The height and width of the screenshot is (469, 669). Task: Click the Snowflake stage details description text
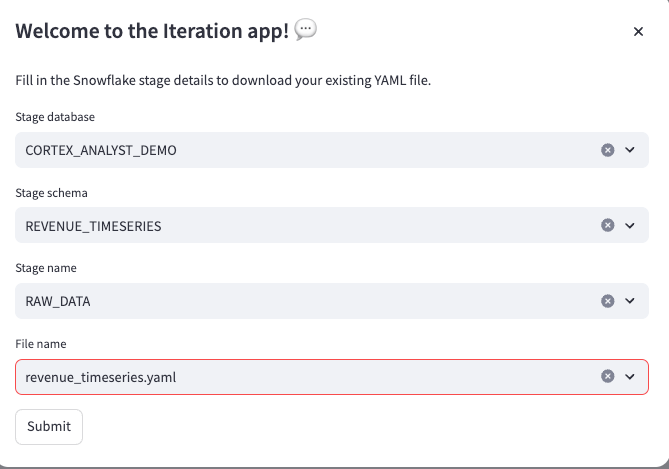223,80
